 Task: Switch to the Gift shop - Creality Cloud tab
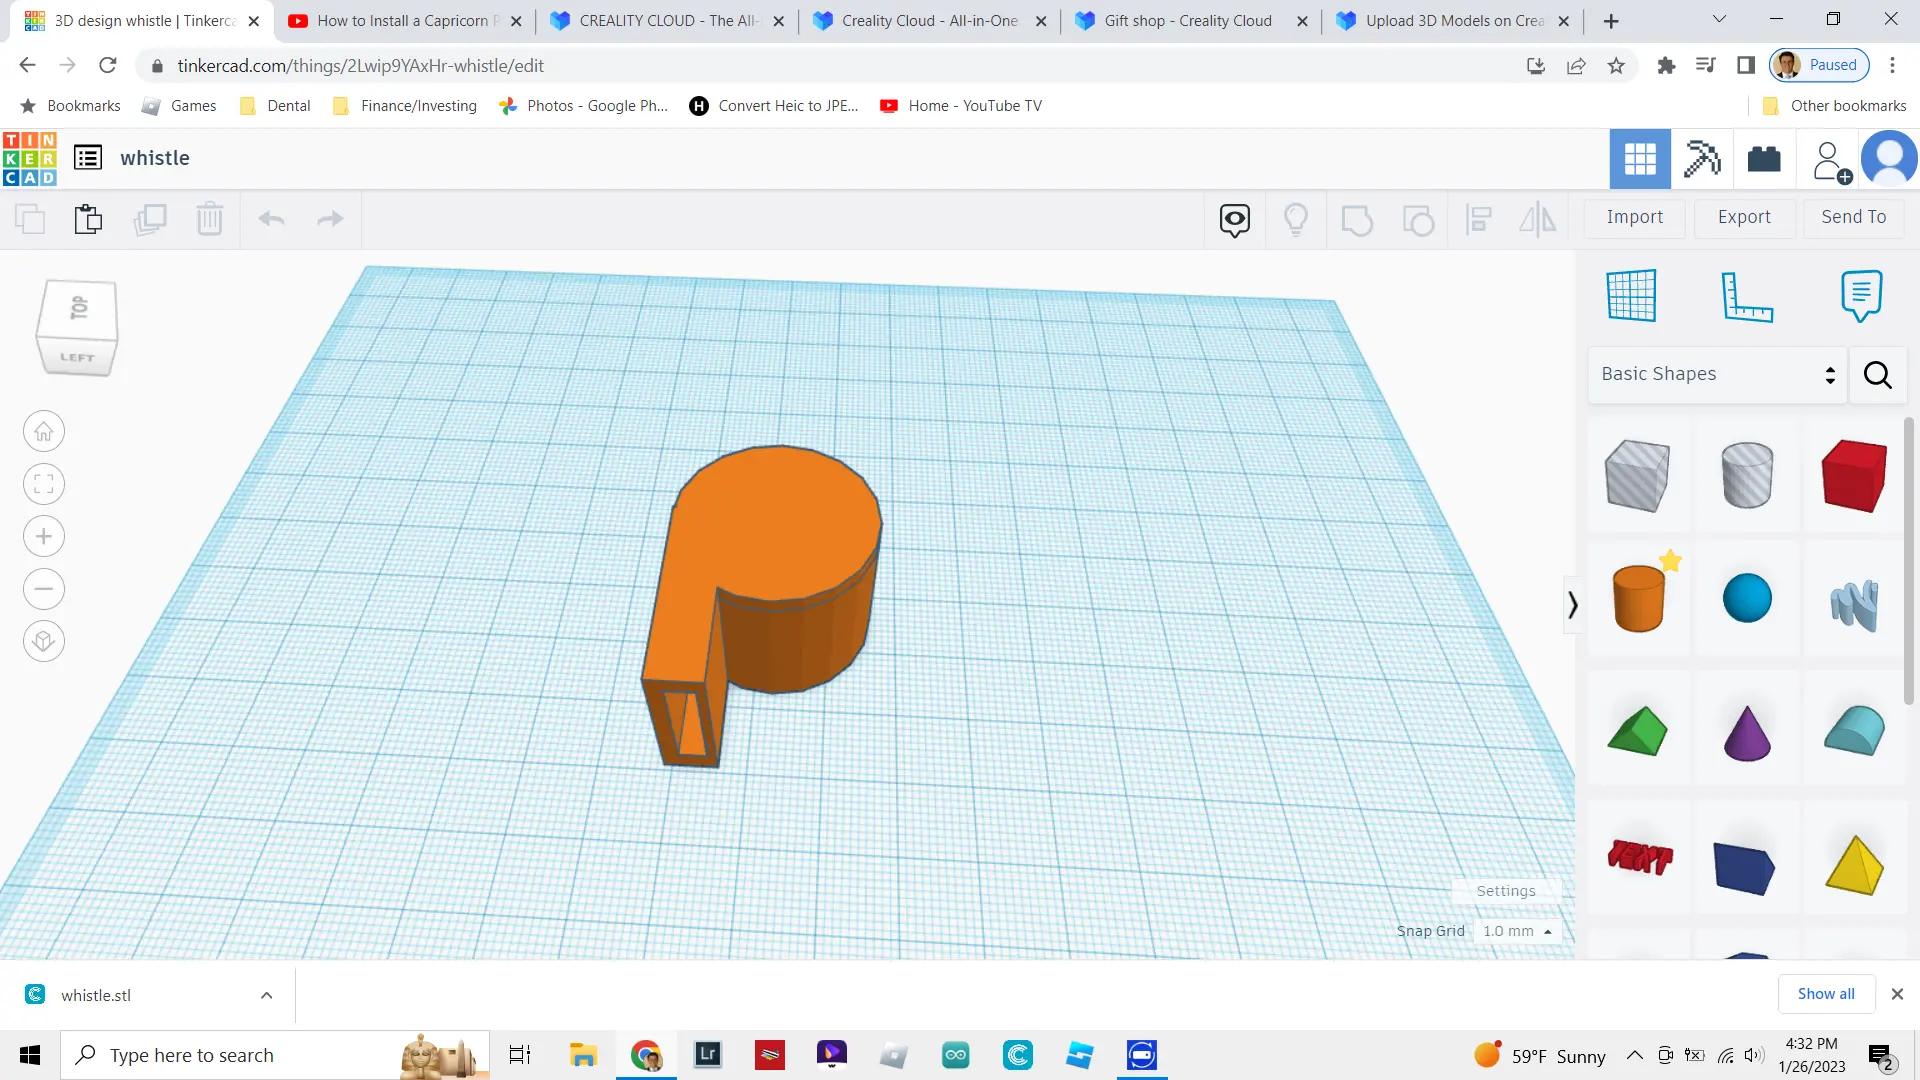[1187, 21]
